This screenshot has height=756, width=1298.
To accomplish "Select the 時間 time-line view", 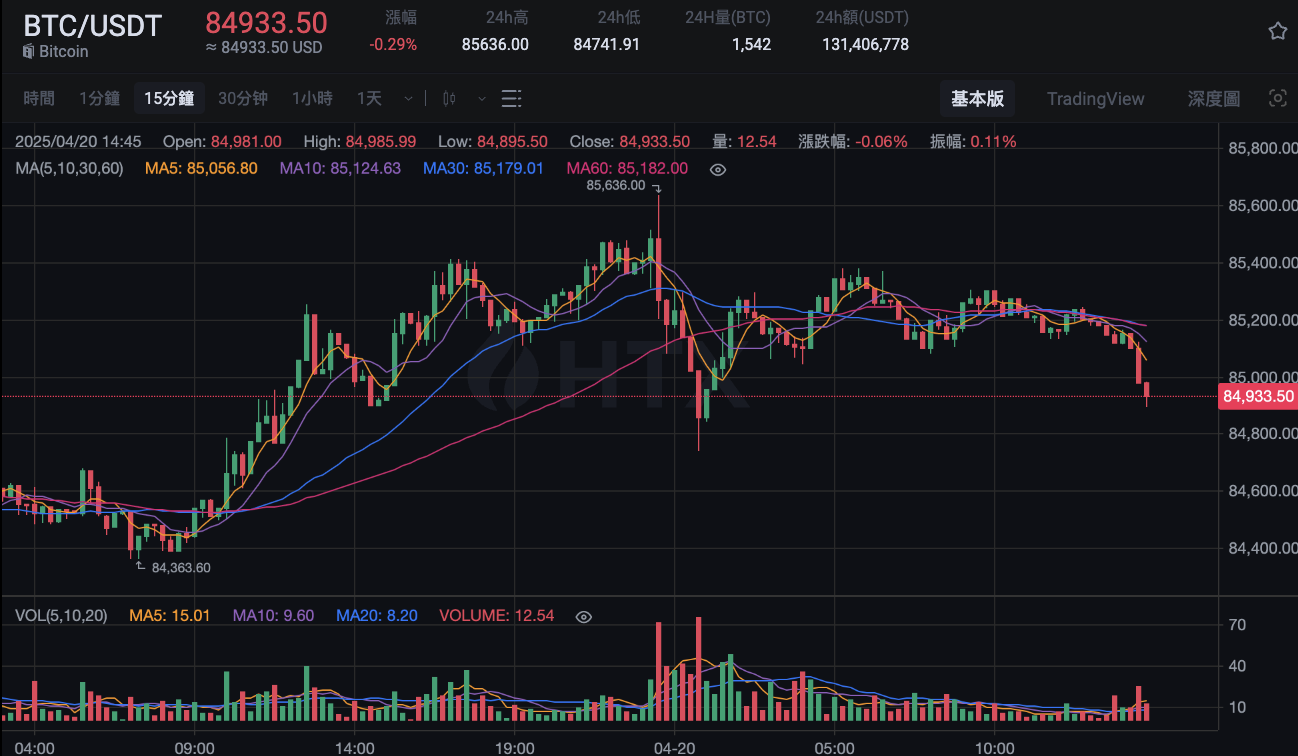I will tap(39, 98).
